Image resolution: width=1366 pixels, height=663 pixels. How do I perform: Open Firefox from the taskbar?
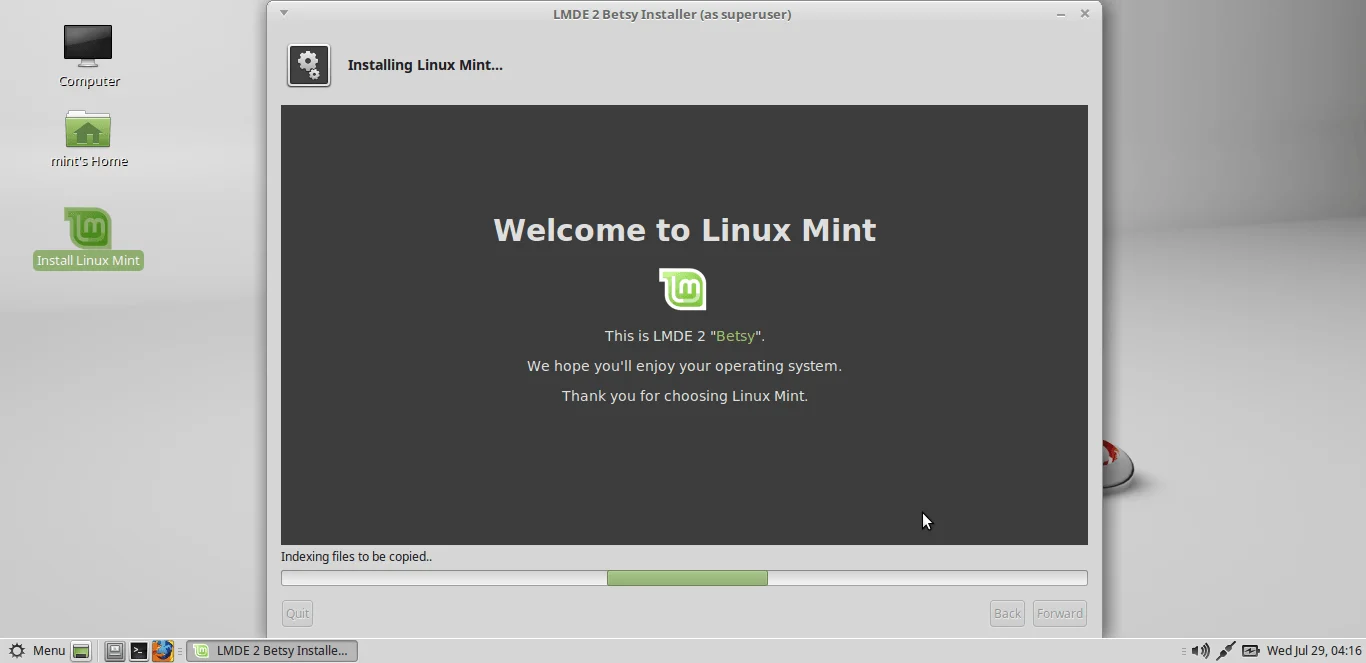163,651
